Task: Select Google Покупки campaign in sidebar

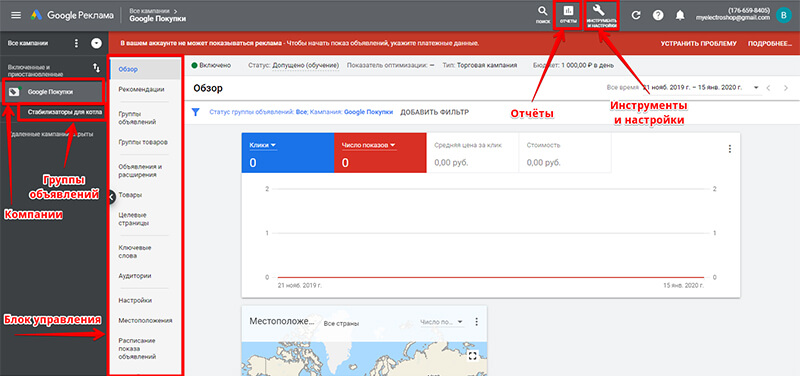Action: click(x=54, y=92)
